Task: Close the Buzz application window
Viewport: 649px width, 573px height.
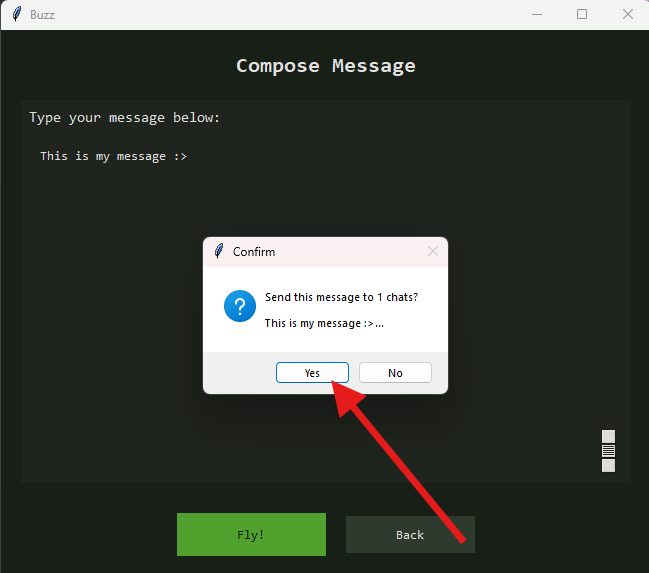Action: click(x=628, y=14)
